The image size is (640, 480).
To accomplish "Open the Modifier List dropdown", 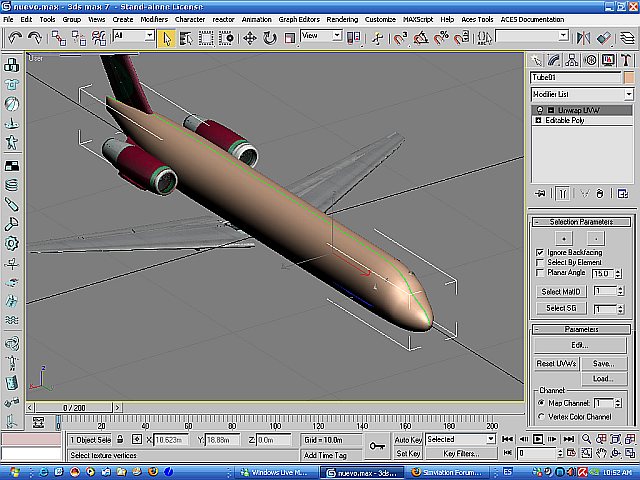I will [x=629, y=94].
